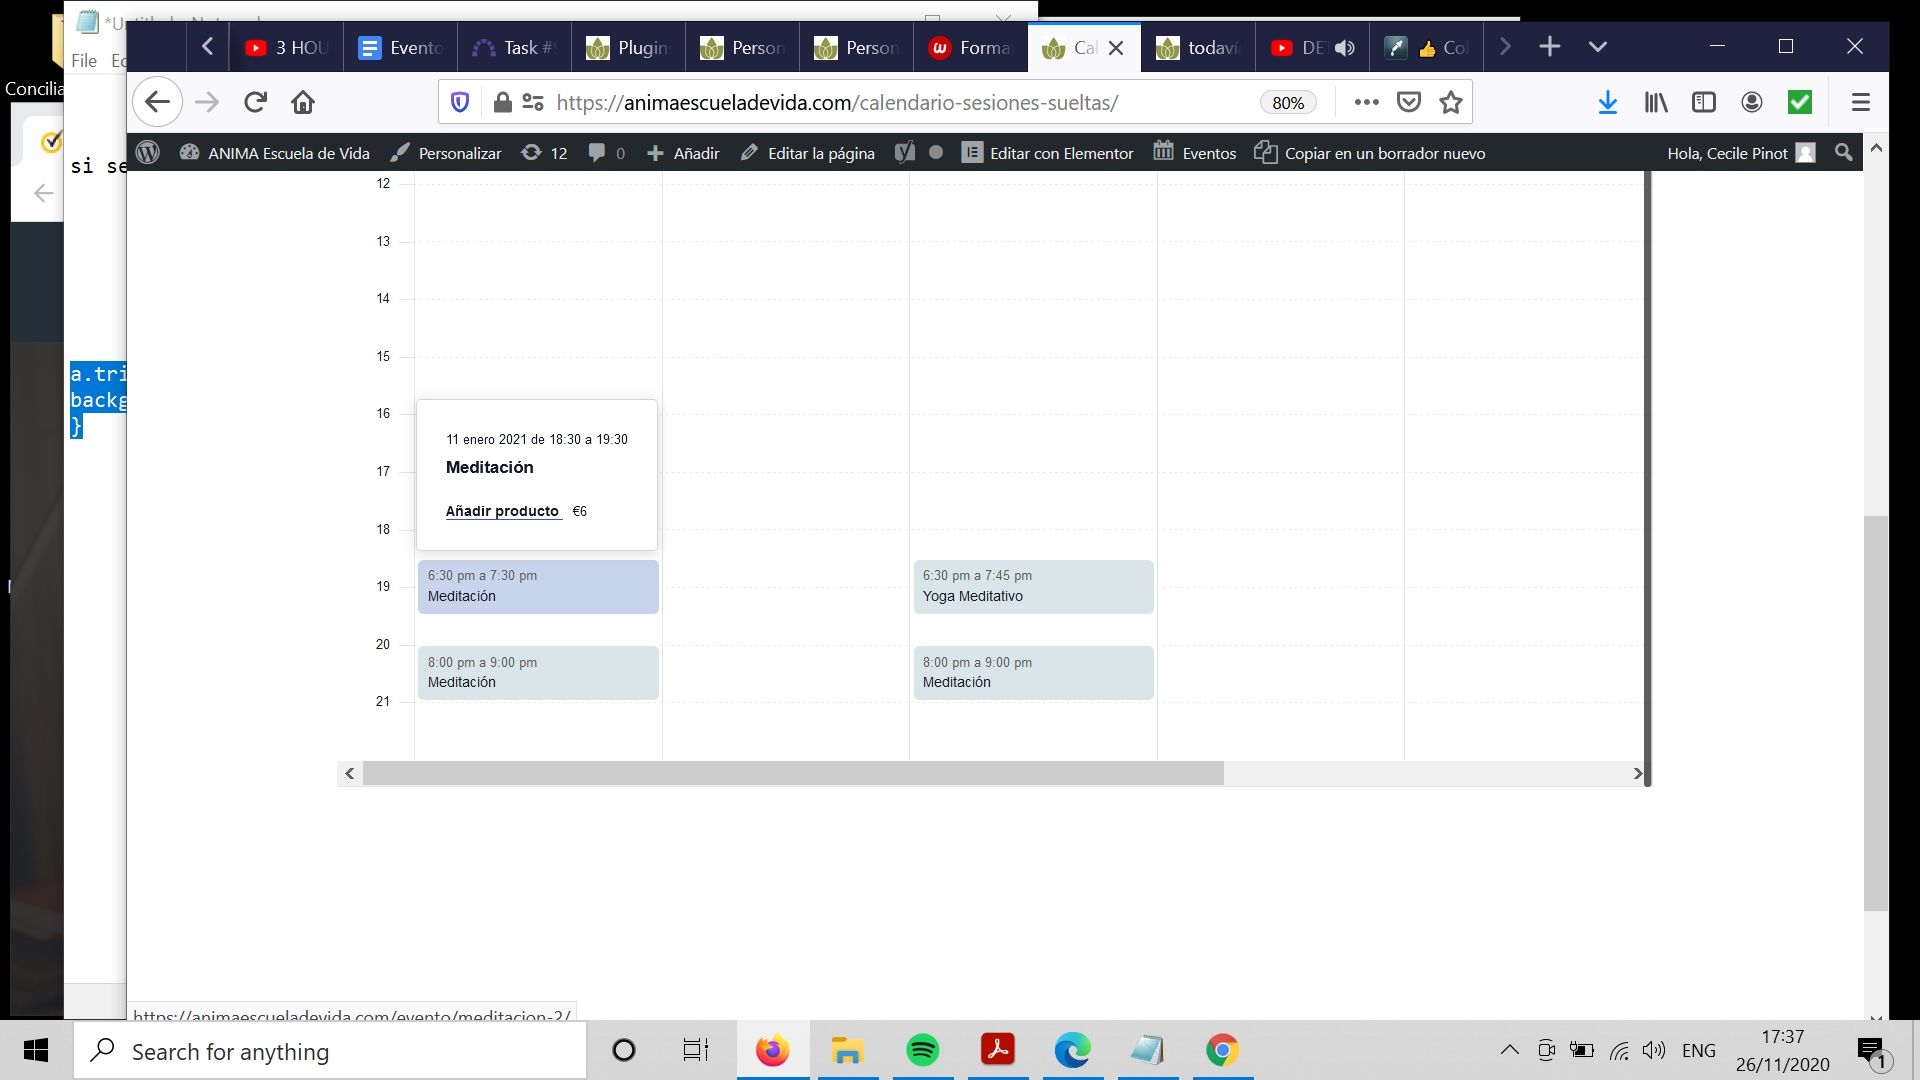Switch to the thumbs-up Col tab

pyautogui.click(x=1427, y=48)
